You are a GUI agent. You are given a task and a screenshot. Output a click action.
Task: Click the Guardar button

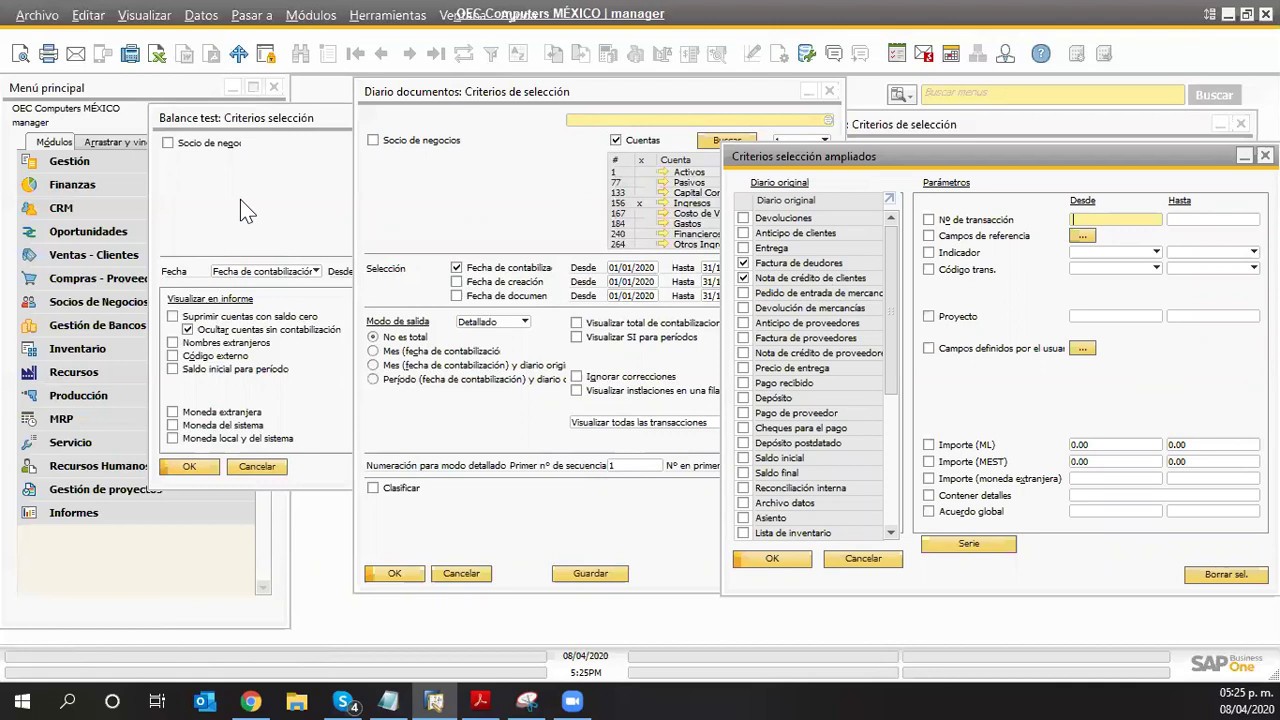point(590,574)
